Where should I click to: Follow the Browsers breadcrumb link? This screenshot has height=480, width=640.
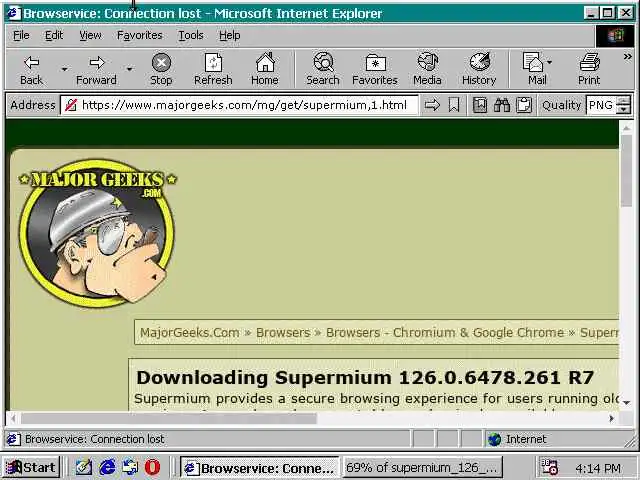tap(283, 332)
